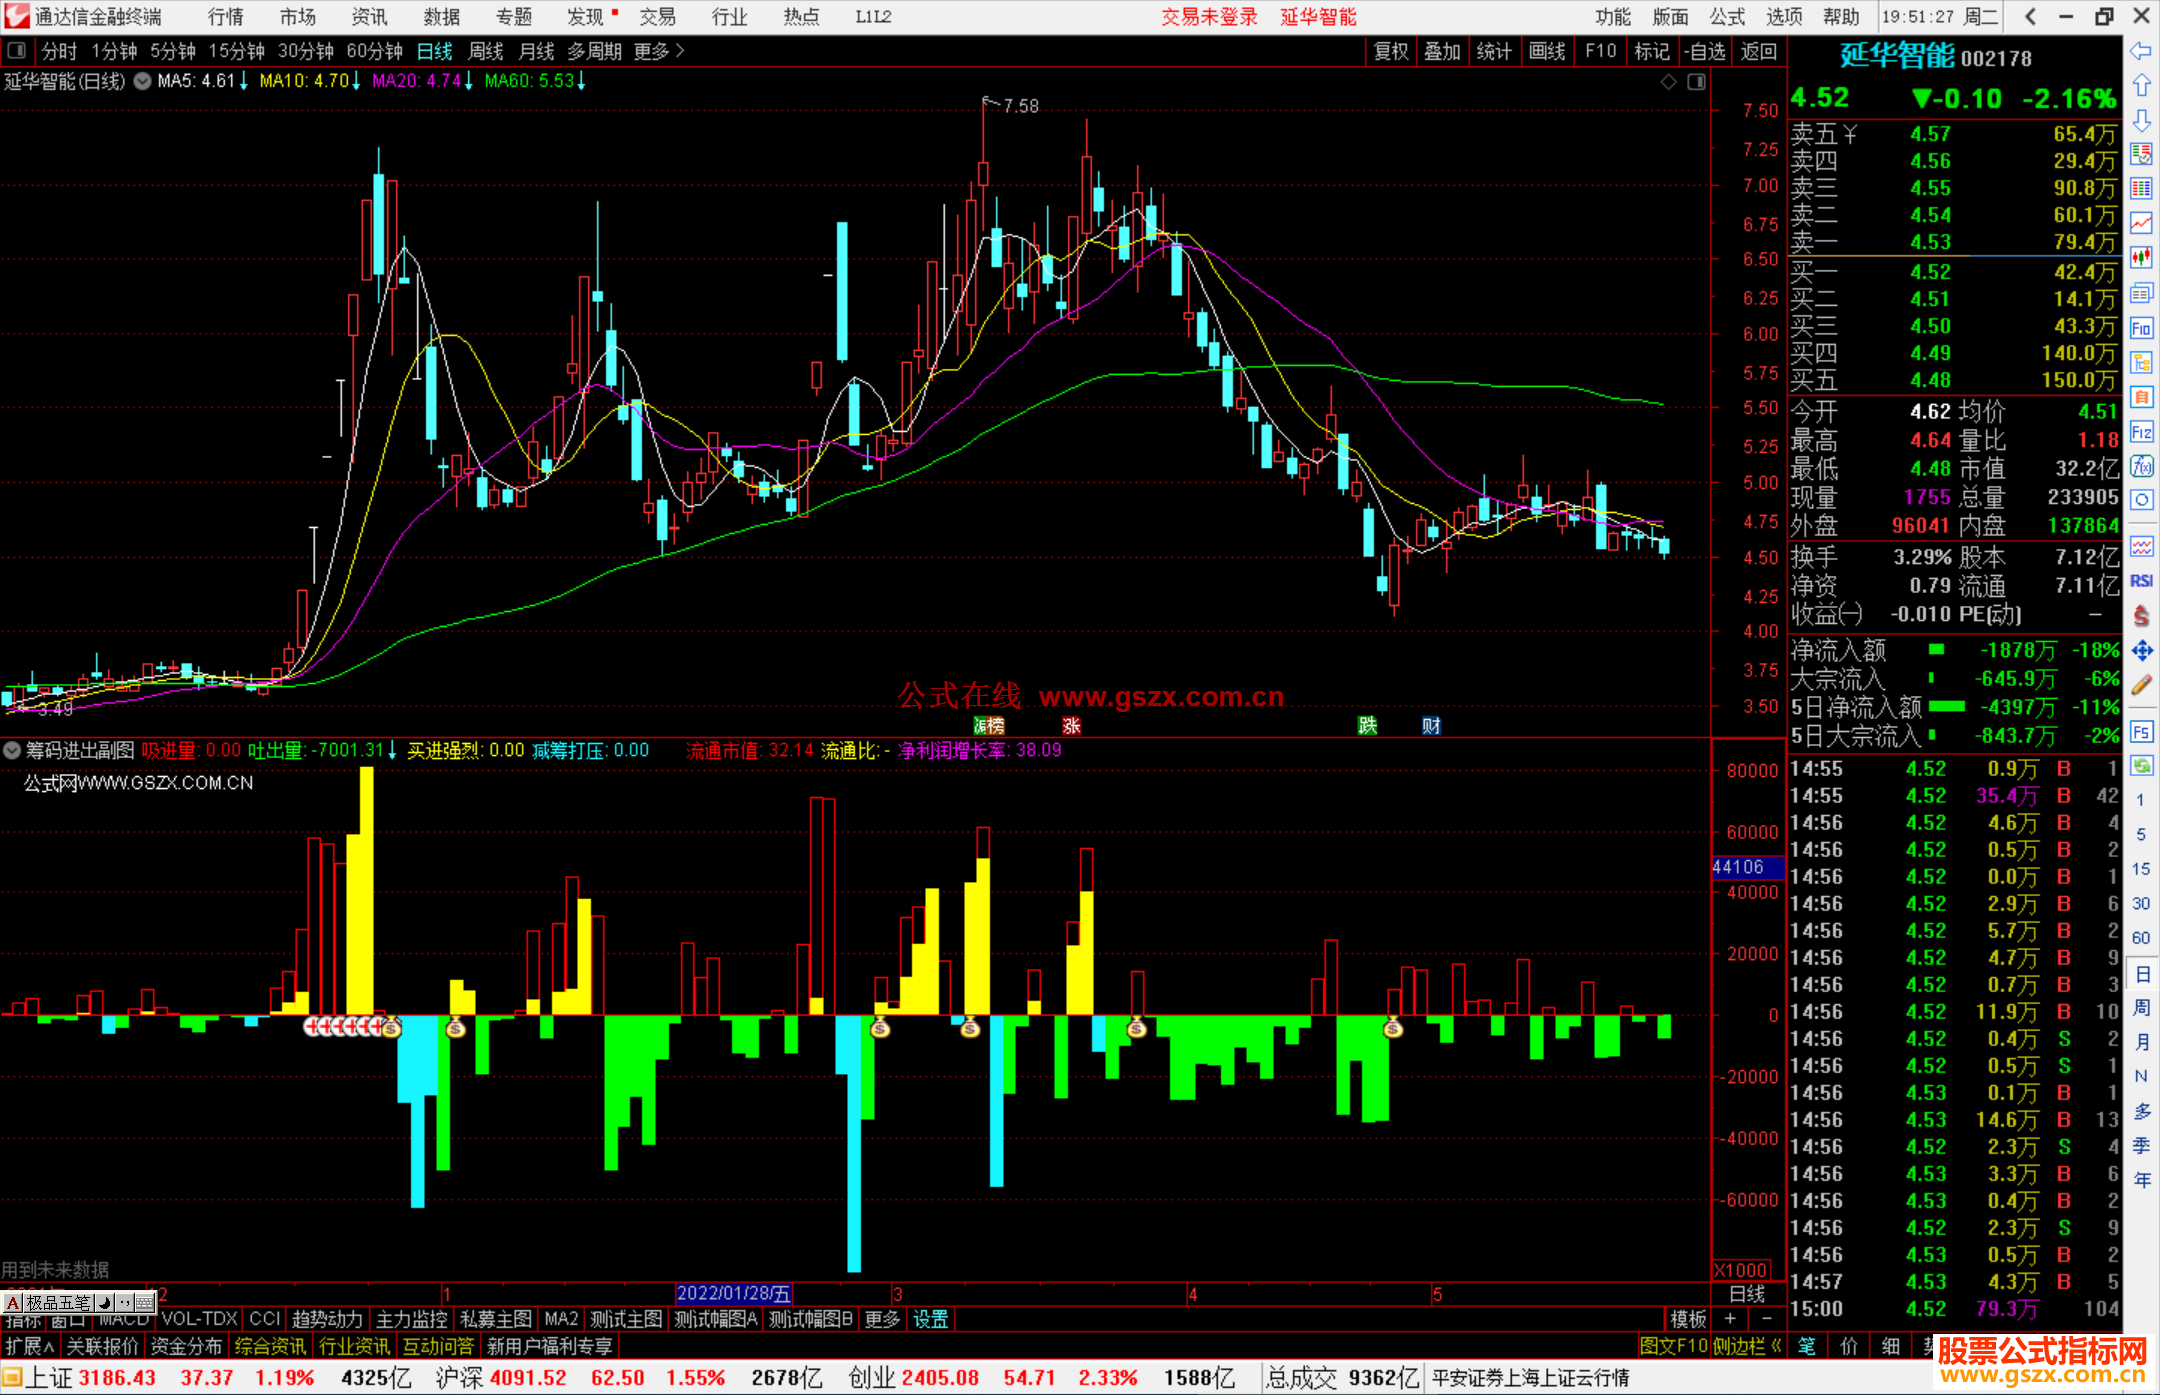
Task: Click the diamond icon at the chart's top right
Action: coord(1669,82)
